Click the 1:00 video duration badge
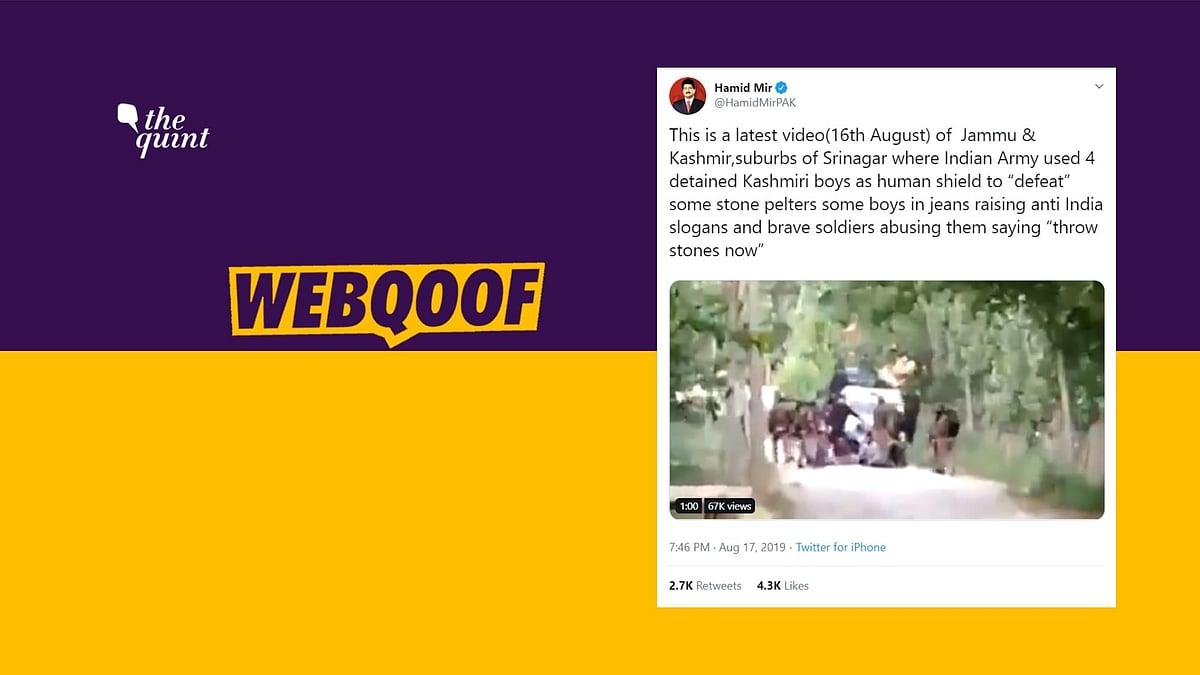The image size is (1200, 675). [688, 507]
